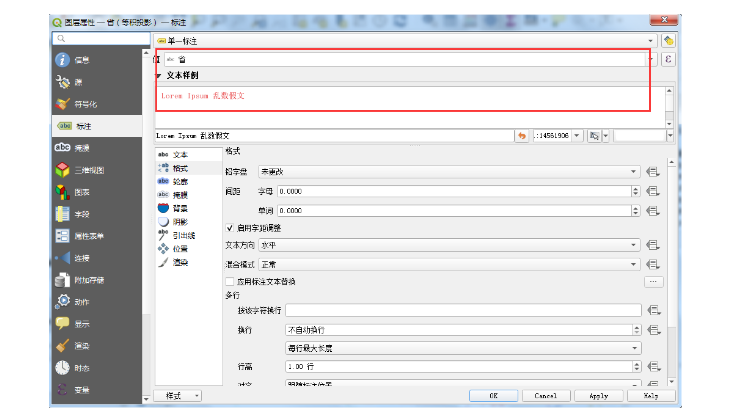
Task: Open the 混合模式 dropdown showing 正常
Action: click(449, 264)
